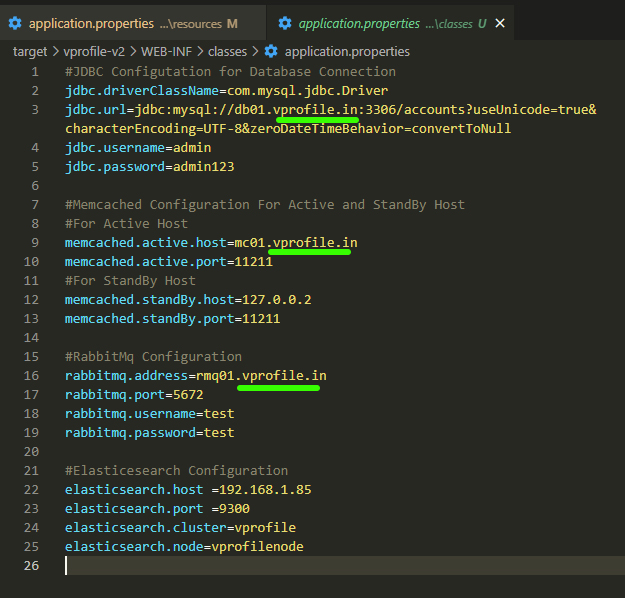
Task: Click line number 26 in gutter
Action: coord(31,565)
